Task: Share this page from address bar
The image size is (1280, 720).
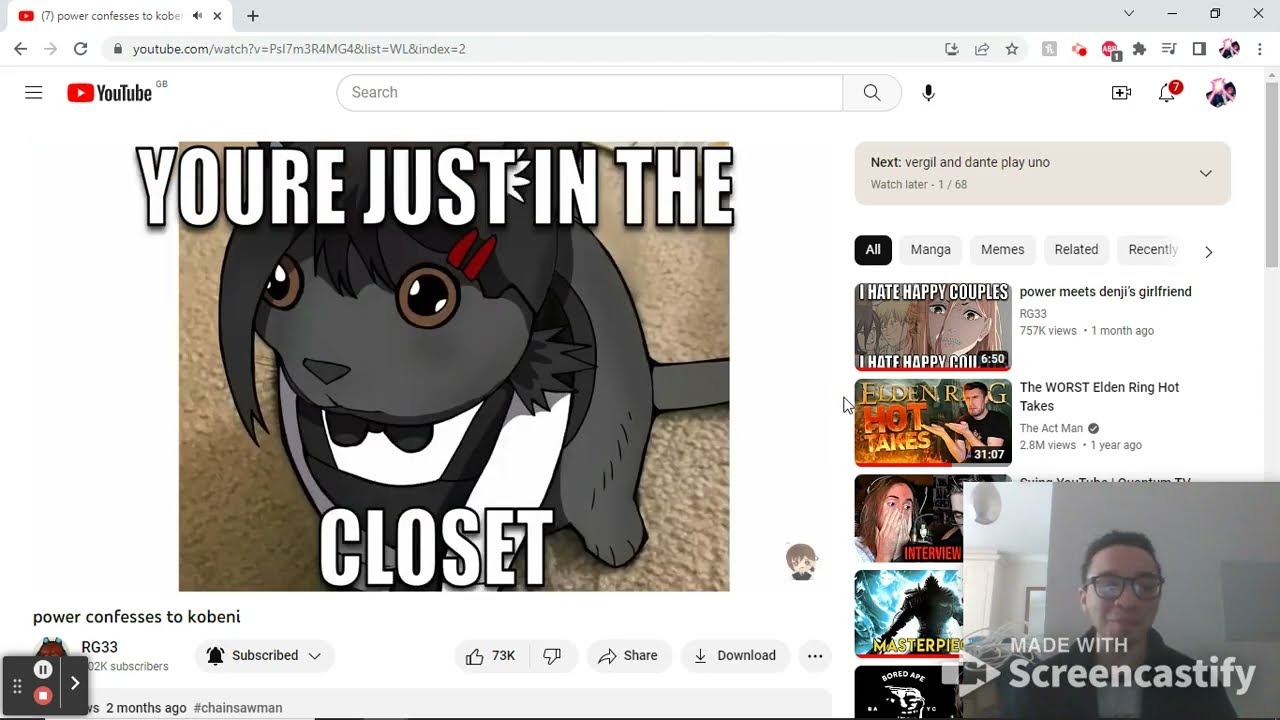Action: (x=981, y=49)
